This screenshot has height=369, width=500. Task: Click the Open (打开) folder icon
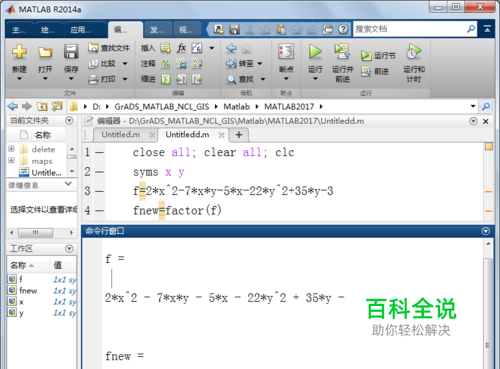coord(45,52)
